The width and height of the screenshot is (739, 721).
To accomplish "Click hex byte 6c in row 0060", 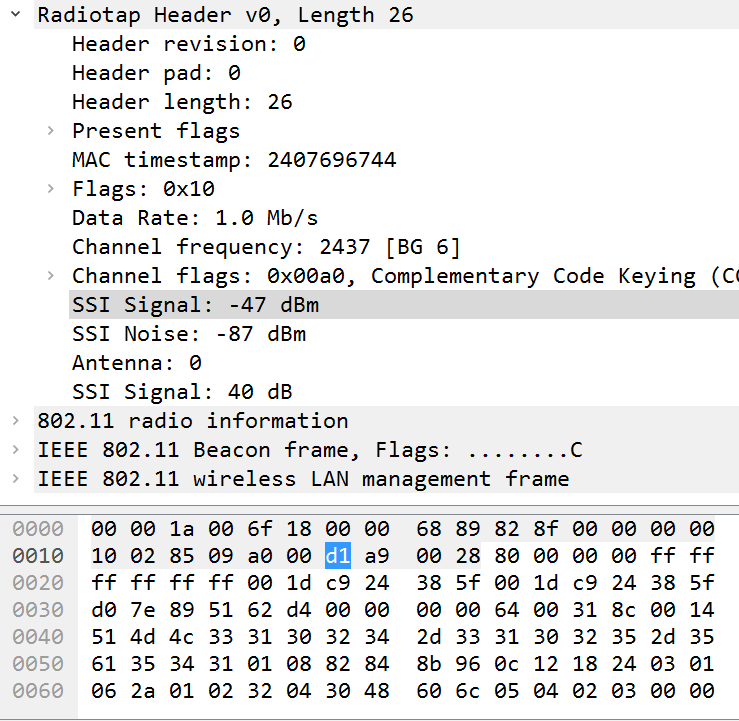I will click(x=468, y=691).
